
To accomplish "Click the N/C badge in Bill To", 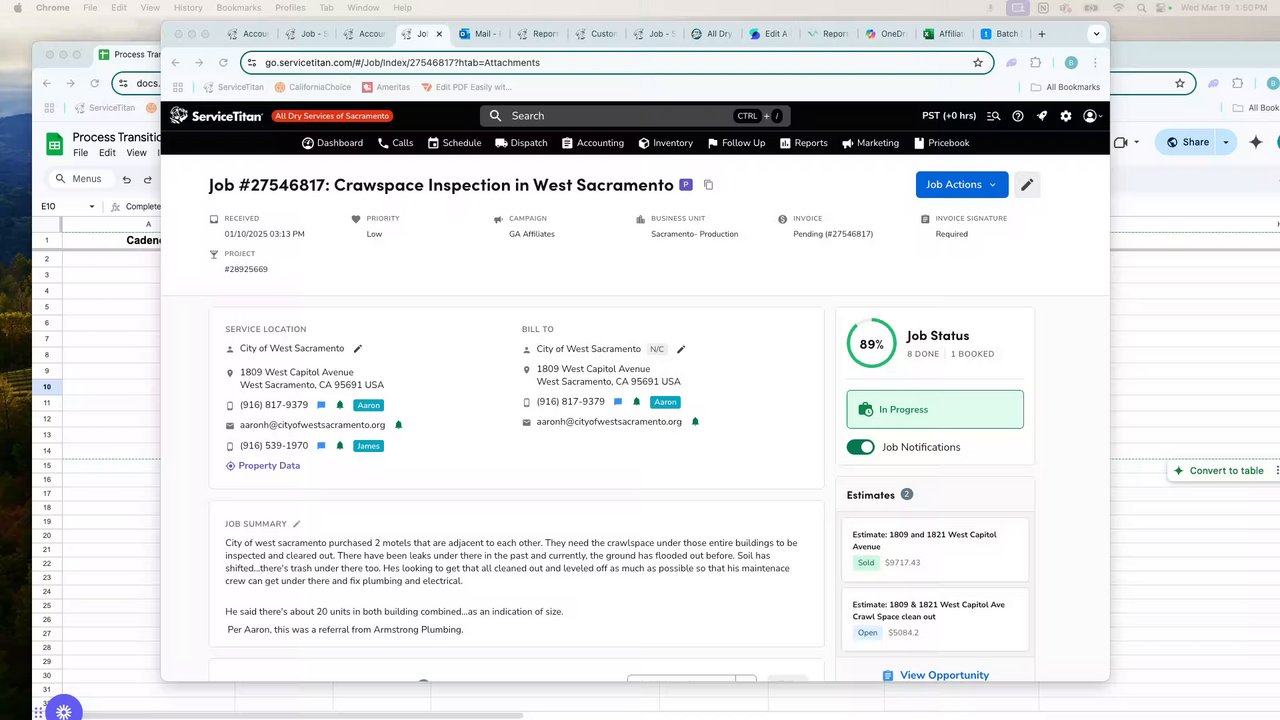I will [x=657, y=349].
